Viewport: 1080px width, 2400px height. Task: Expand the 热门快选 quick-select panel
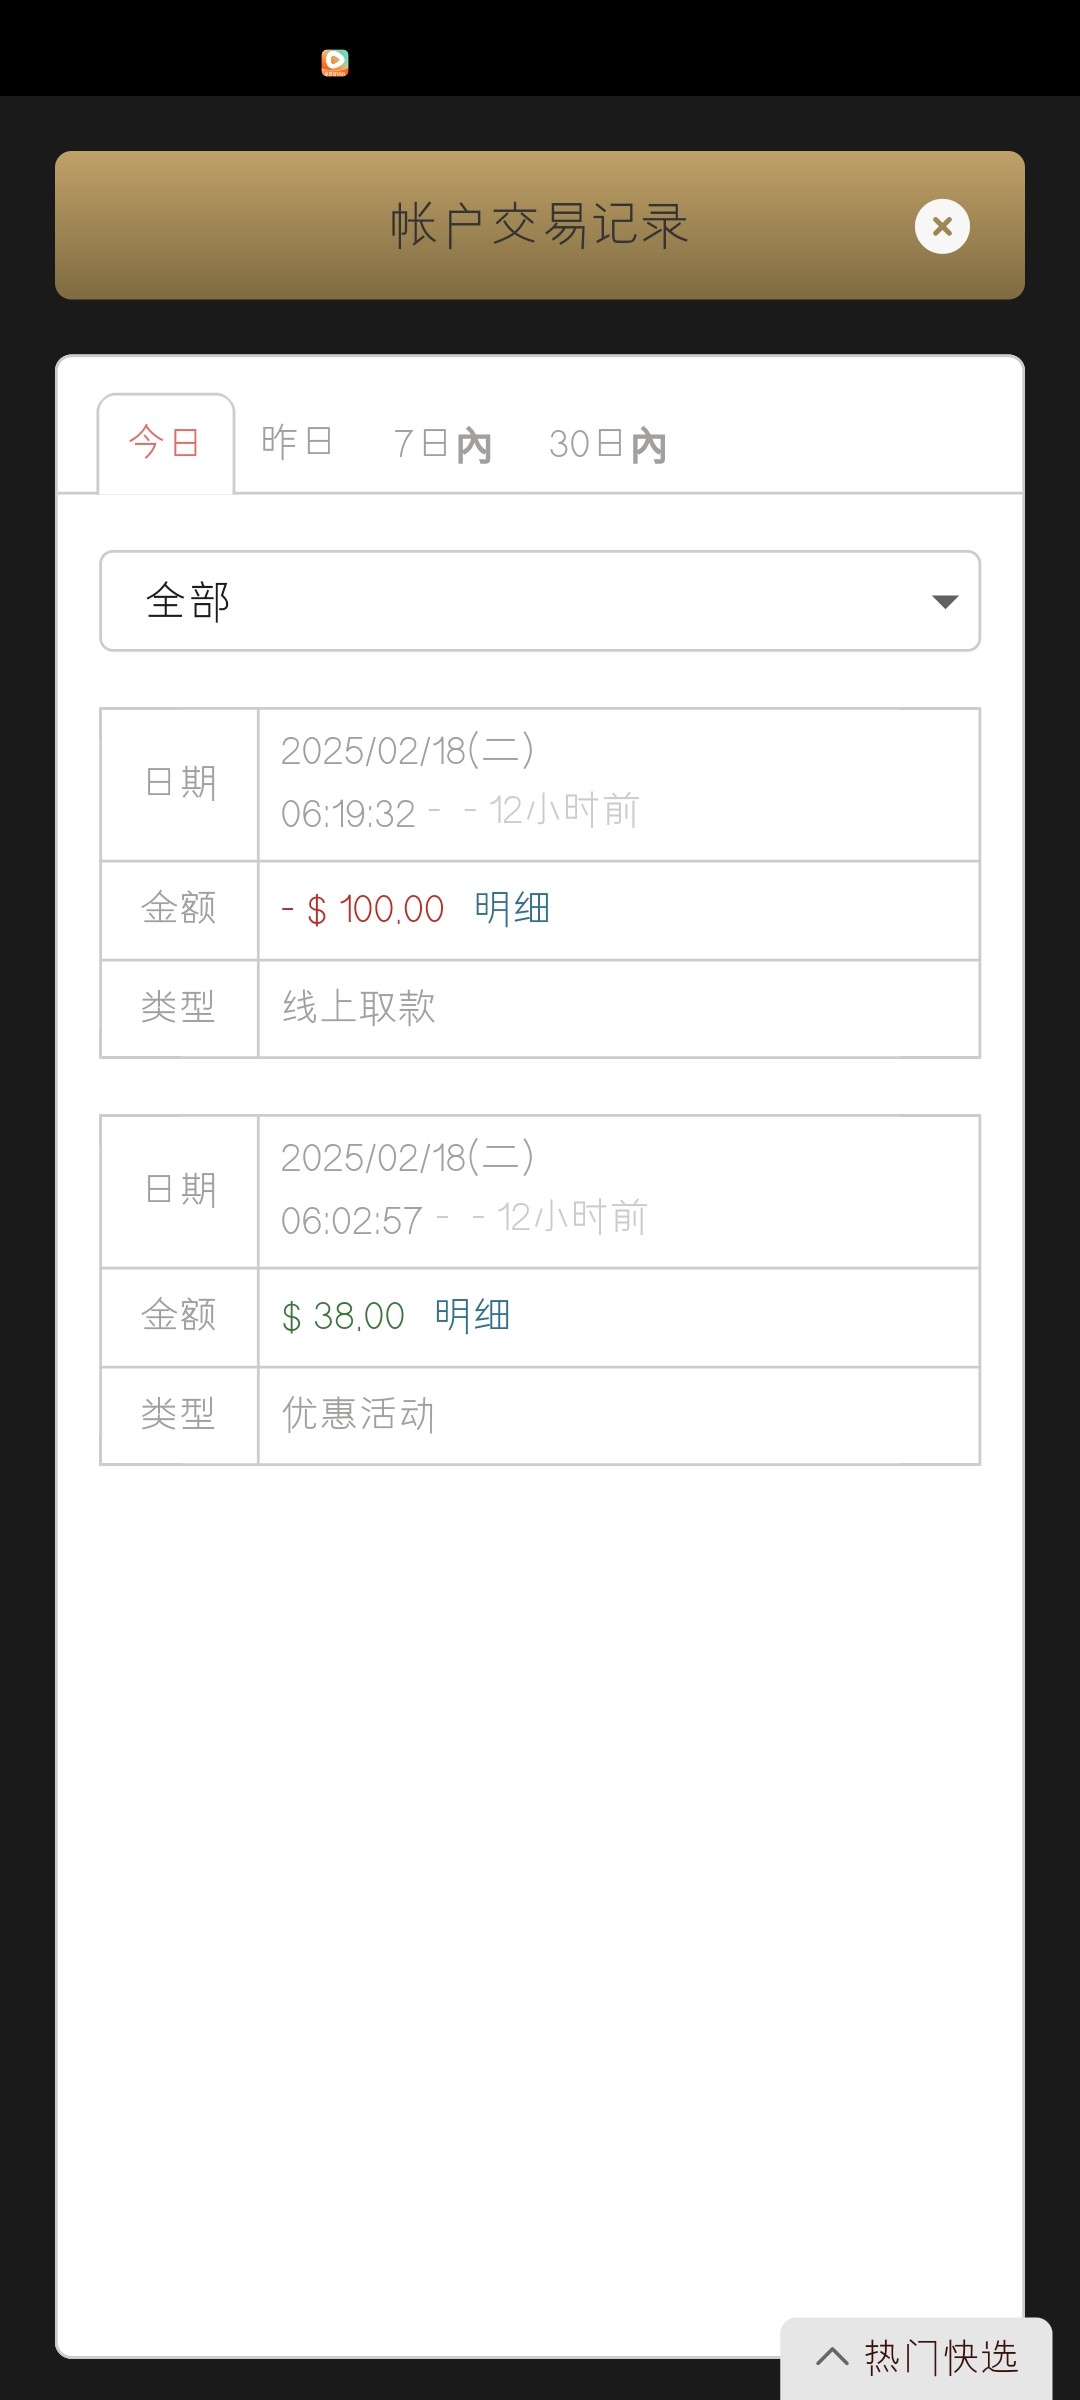coord(940,2357)
